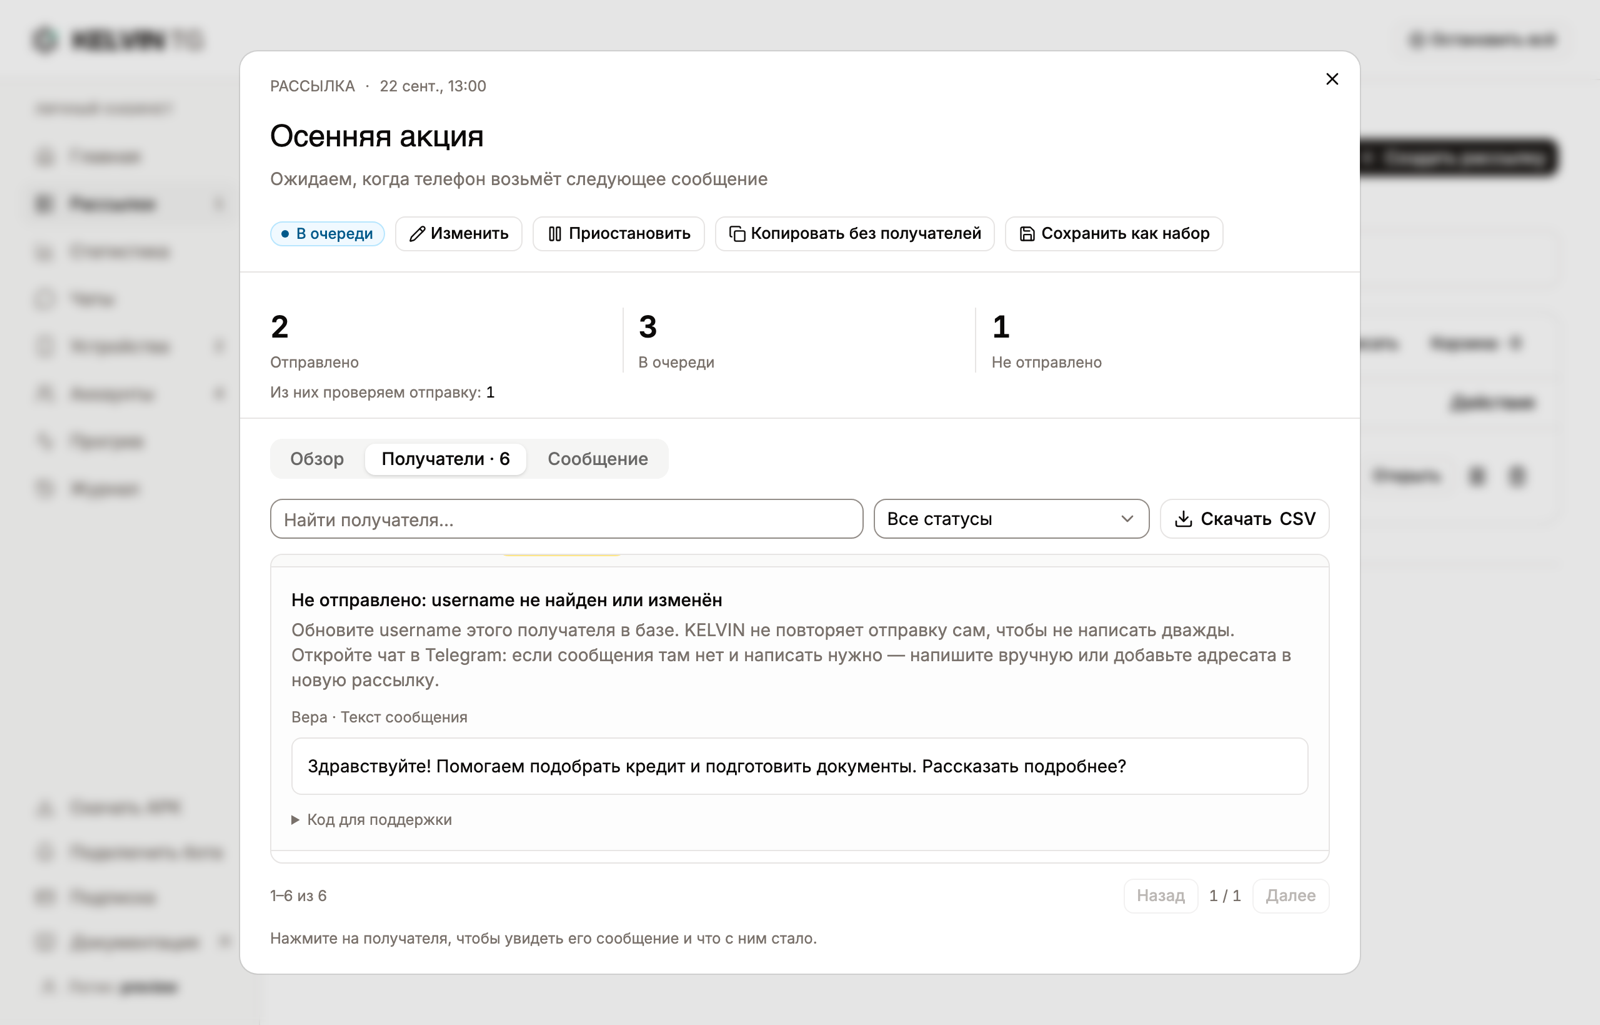Click the error title about username не найден
This screenshot has height=1025, width=1600.
click(507, 600)
